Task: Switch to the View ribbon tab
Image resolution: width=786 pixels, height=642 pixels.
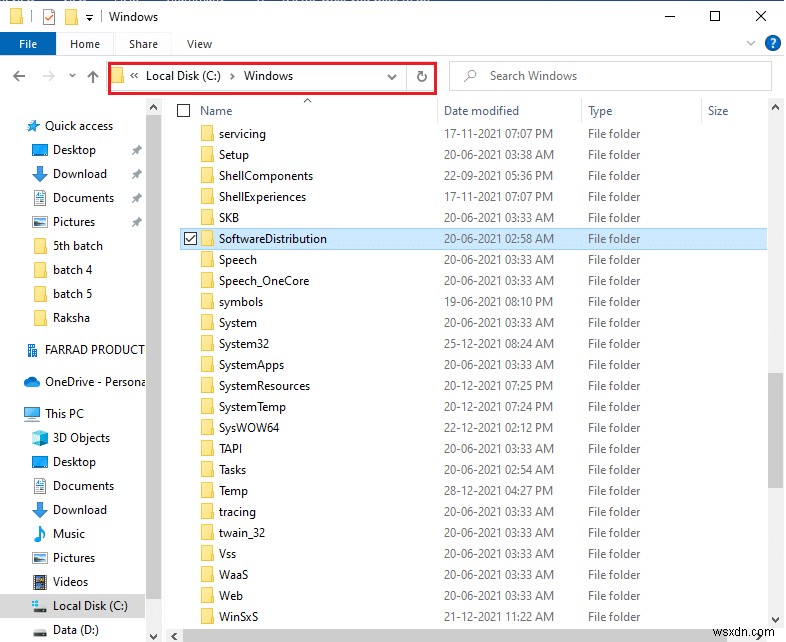Action: tap(200, 44)
